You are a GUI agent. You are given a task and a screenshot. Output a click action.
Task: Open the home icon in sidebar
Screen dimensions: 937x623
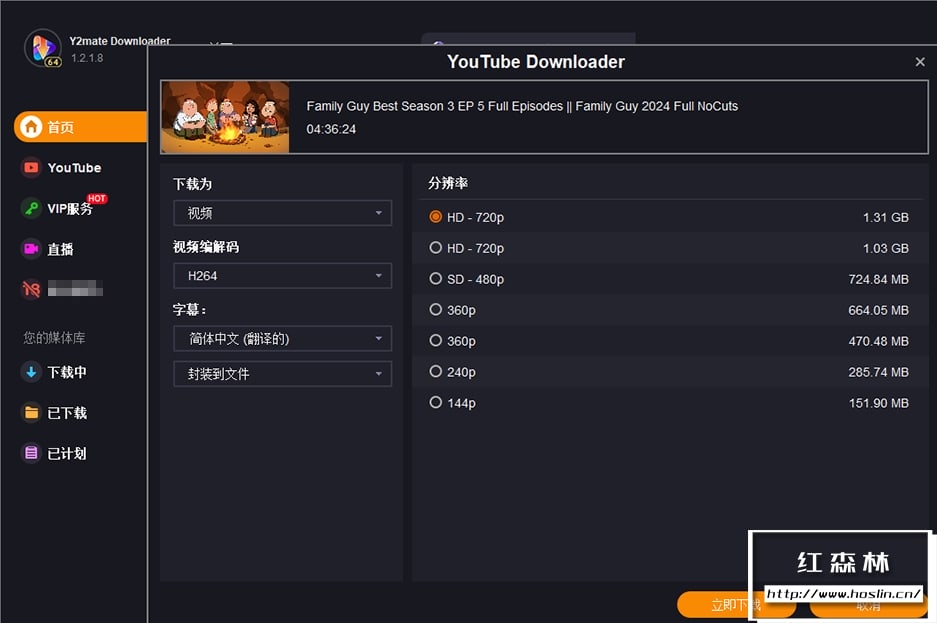click(x=31, y=127)
